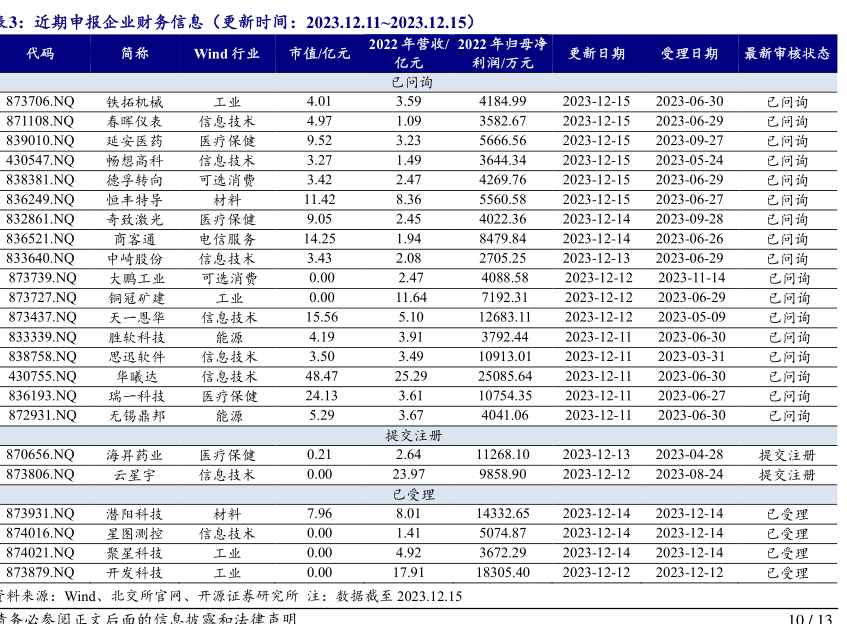This screenshot has height=624, width=847.
Task: Click stock code 839010.NQ
Action: point(40,140)
